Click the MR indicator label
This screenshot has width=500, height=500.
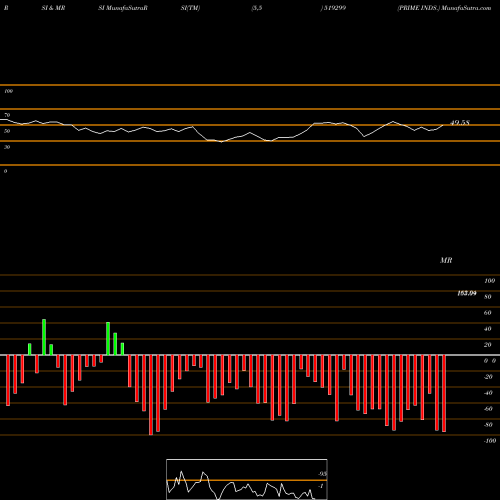pos(446,260)
